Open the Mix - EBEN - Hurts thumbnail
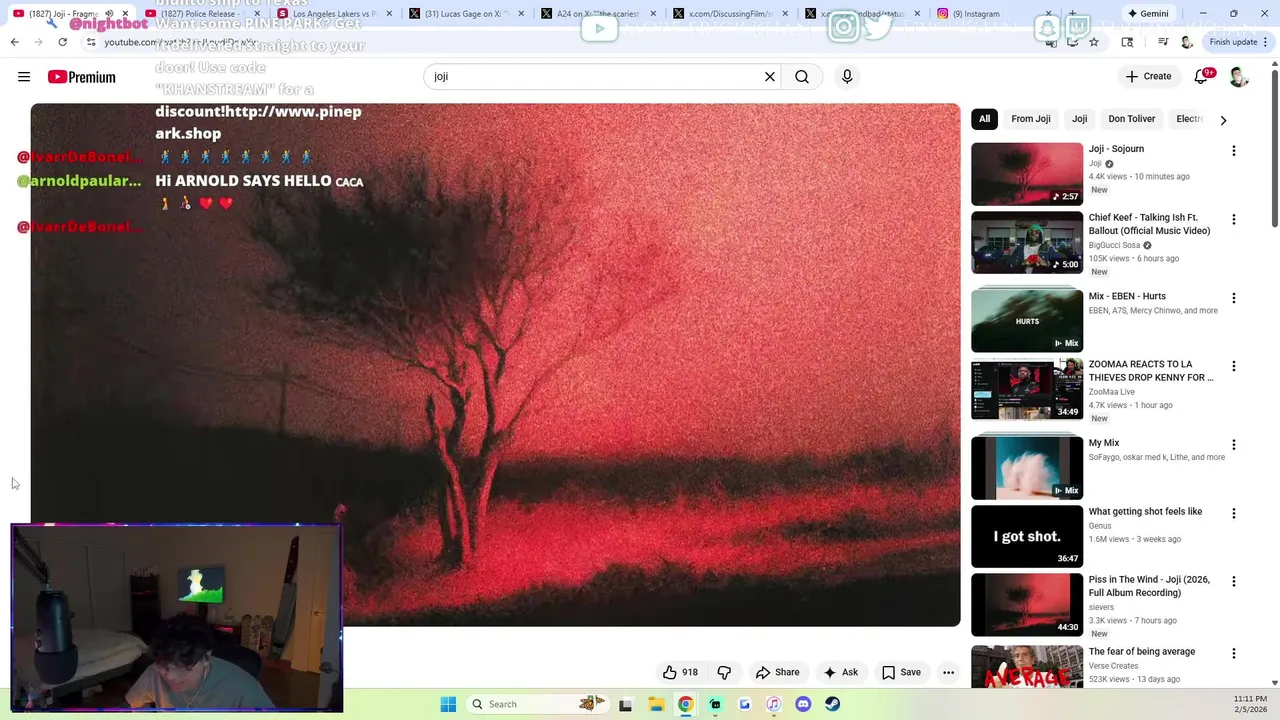 [1027, 320]
